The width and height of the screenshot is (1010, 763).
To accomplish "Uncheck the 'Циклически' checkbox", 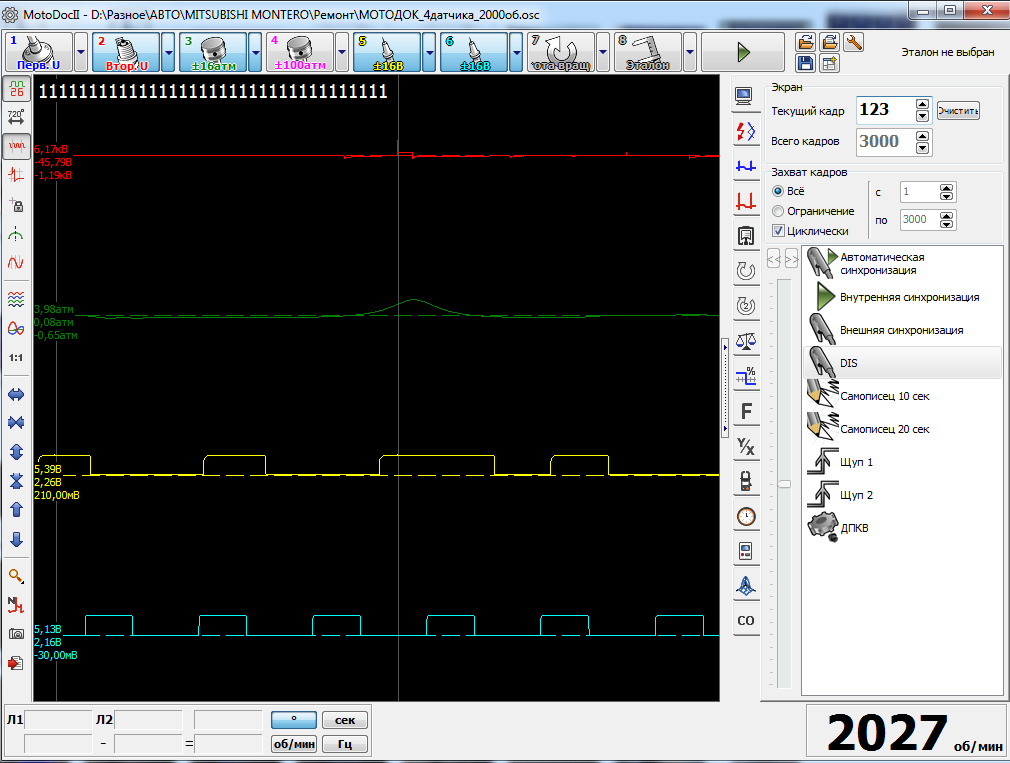I will pyautogui.click(x=778, y=231).
